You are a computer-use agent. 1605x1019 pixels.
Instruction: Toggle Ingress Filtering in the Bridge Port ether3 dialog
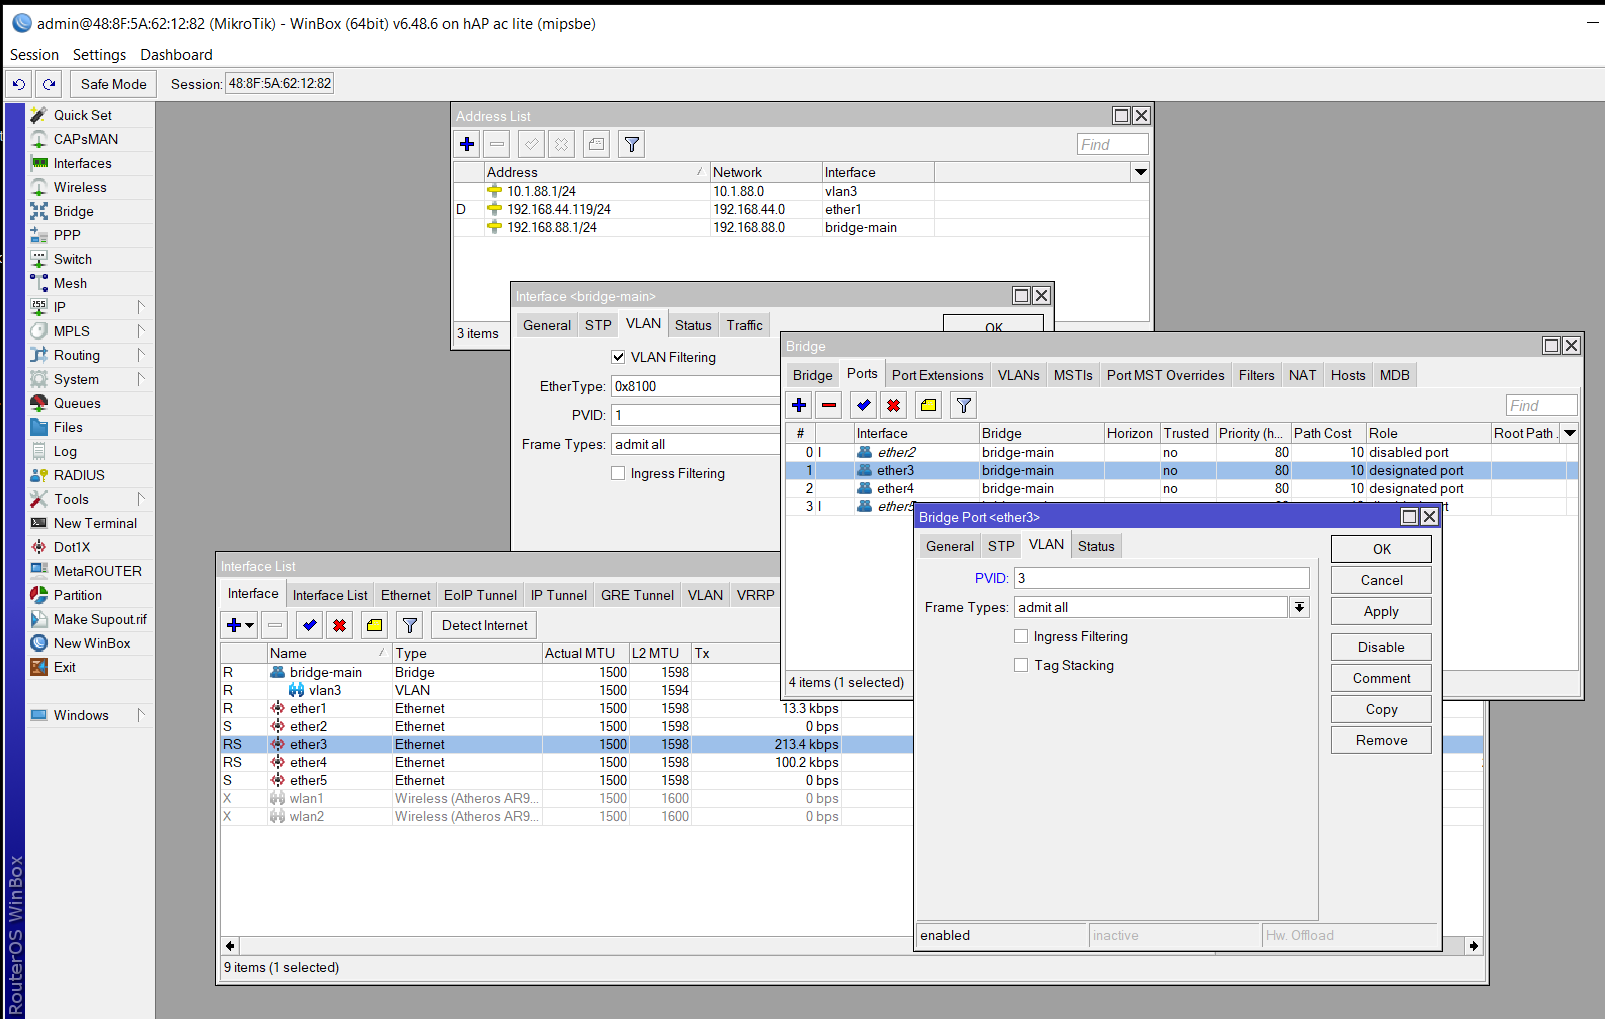point(1021,636)
